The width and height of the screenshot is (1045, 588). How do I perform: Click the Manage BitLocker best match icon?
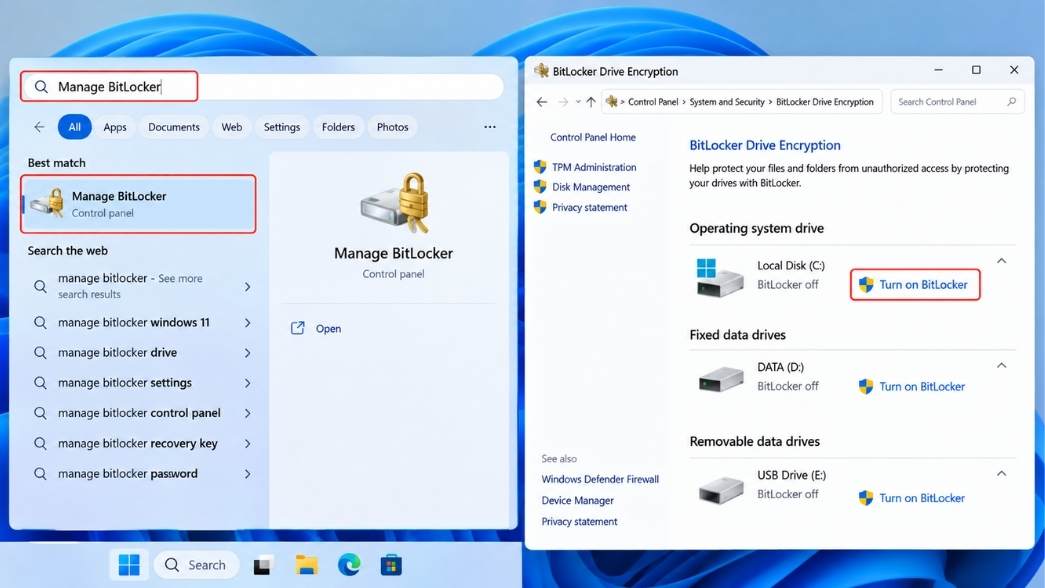[48, 203]
